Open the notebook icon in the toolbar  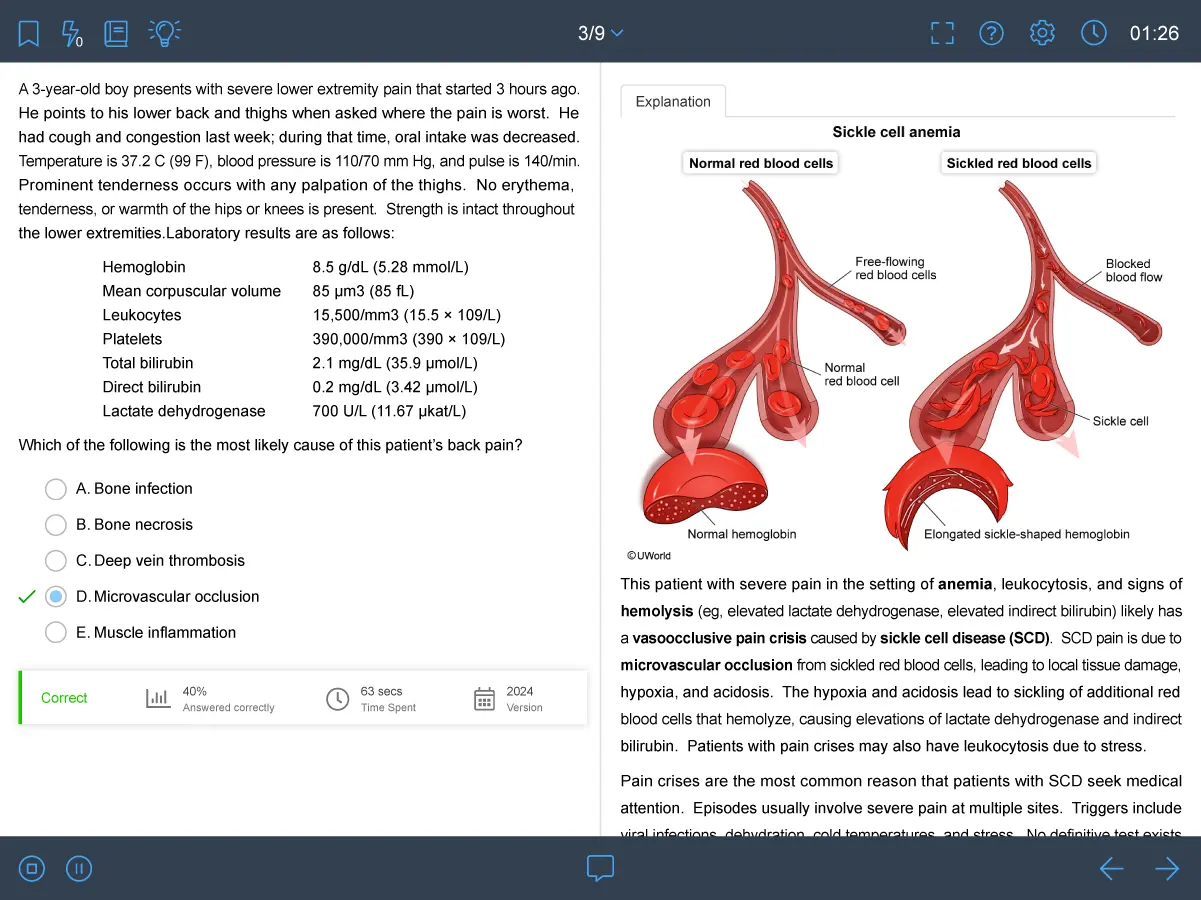(116, 34)
